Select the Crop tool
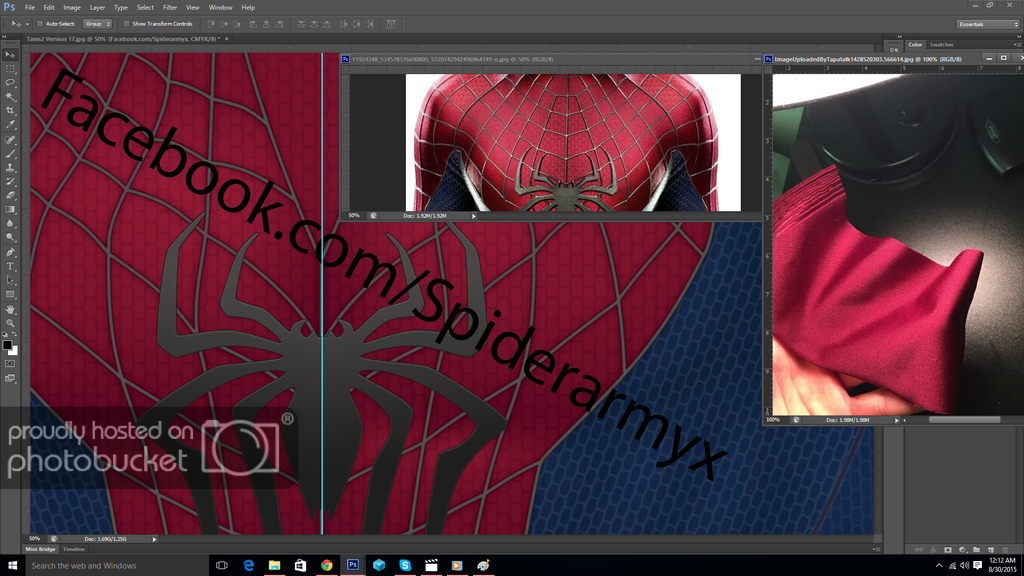The height and width of the screenshot is (576, 1024). pyautogui.click(x=10, y=111)
